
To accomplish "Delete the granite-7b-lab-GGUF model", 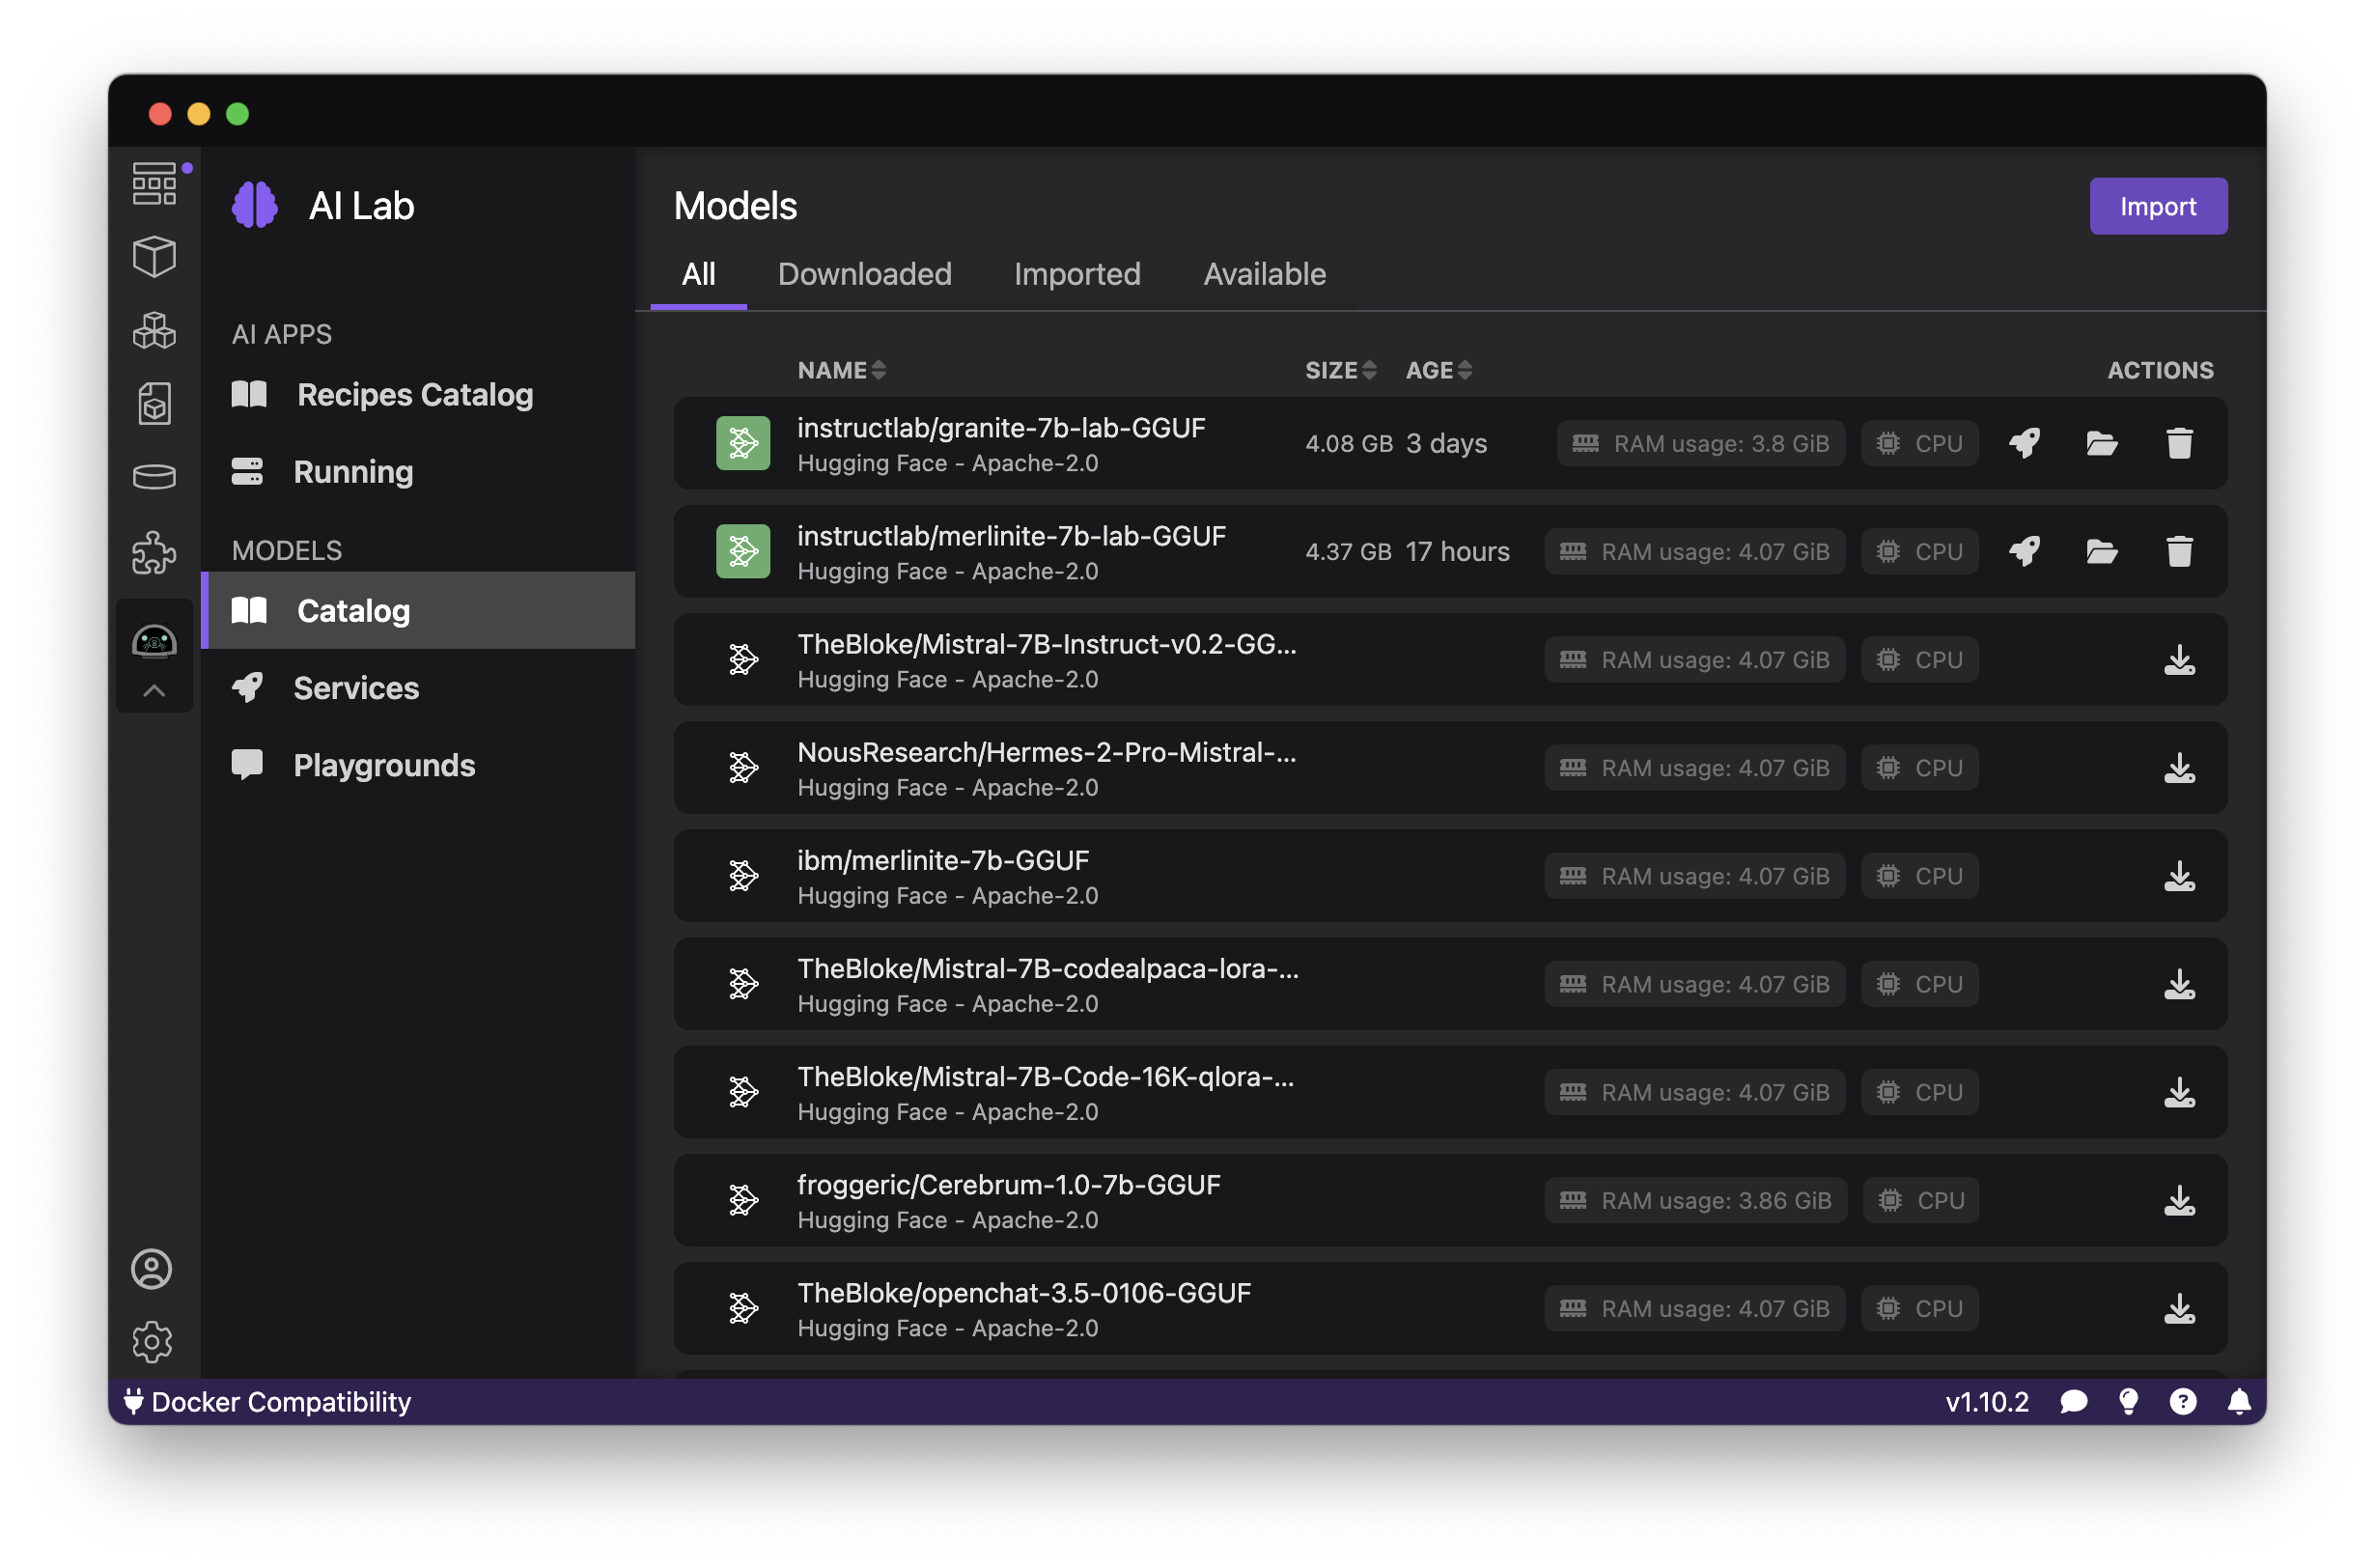I will 2179,443.
